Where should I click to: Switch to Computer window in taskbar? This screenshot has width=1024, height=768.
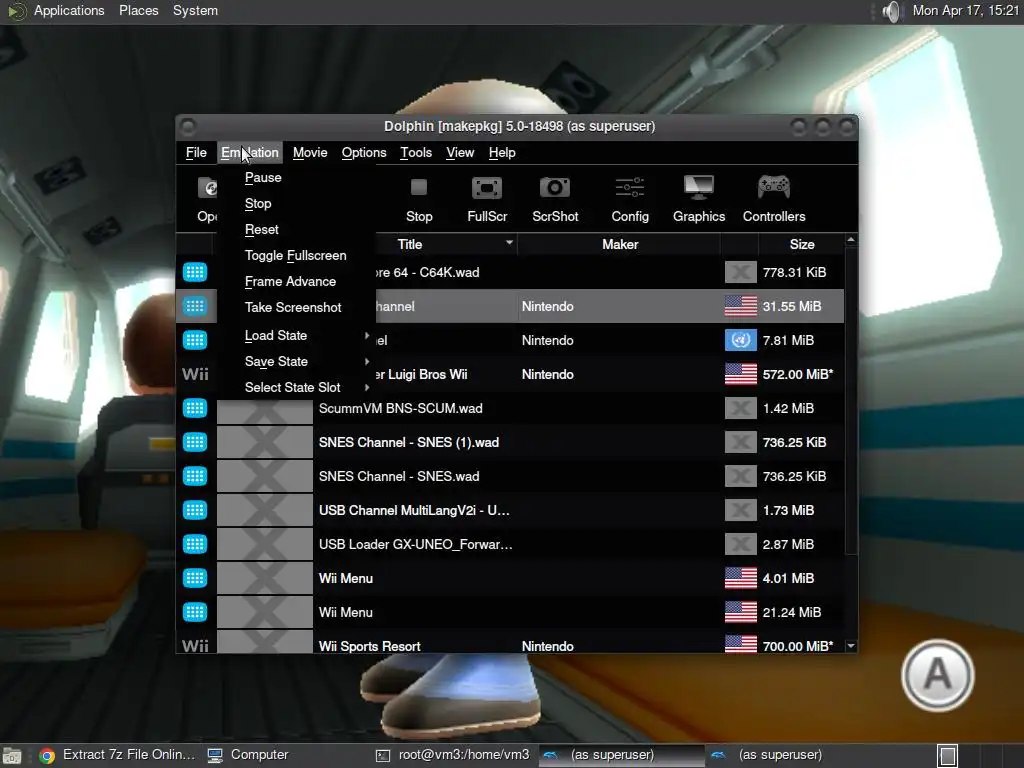coord(248,756)
